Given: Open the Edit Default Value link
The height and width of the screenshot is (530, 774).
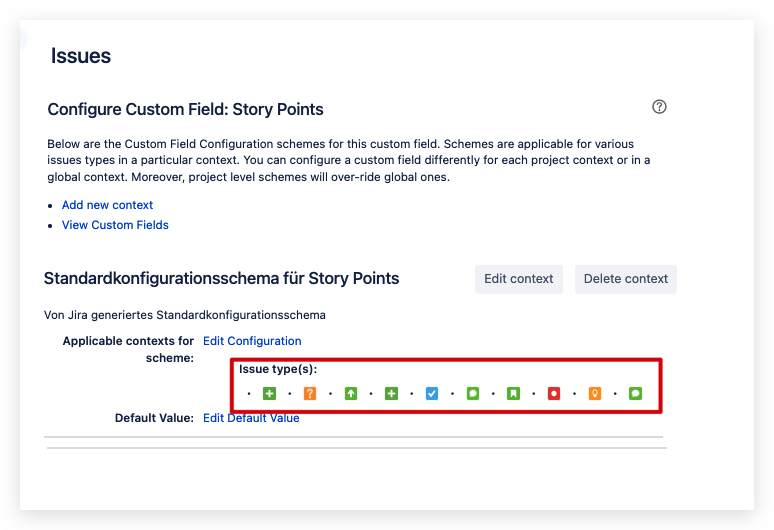Looking at the screenshot, I should (251, 418).
